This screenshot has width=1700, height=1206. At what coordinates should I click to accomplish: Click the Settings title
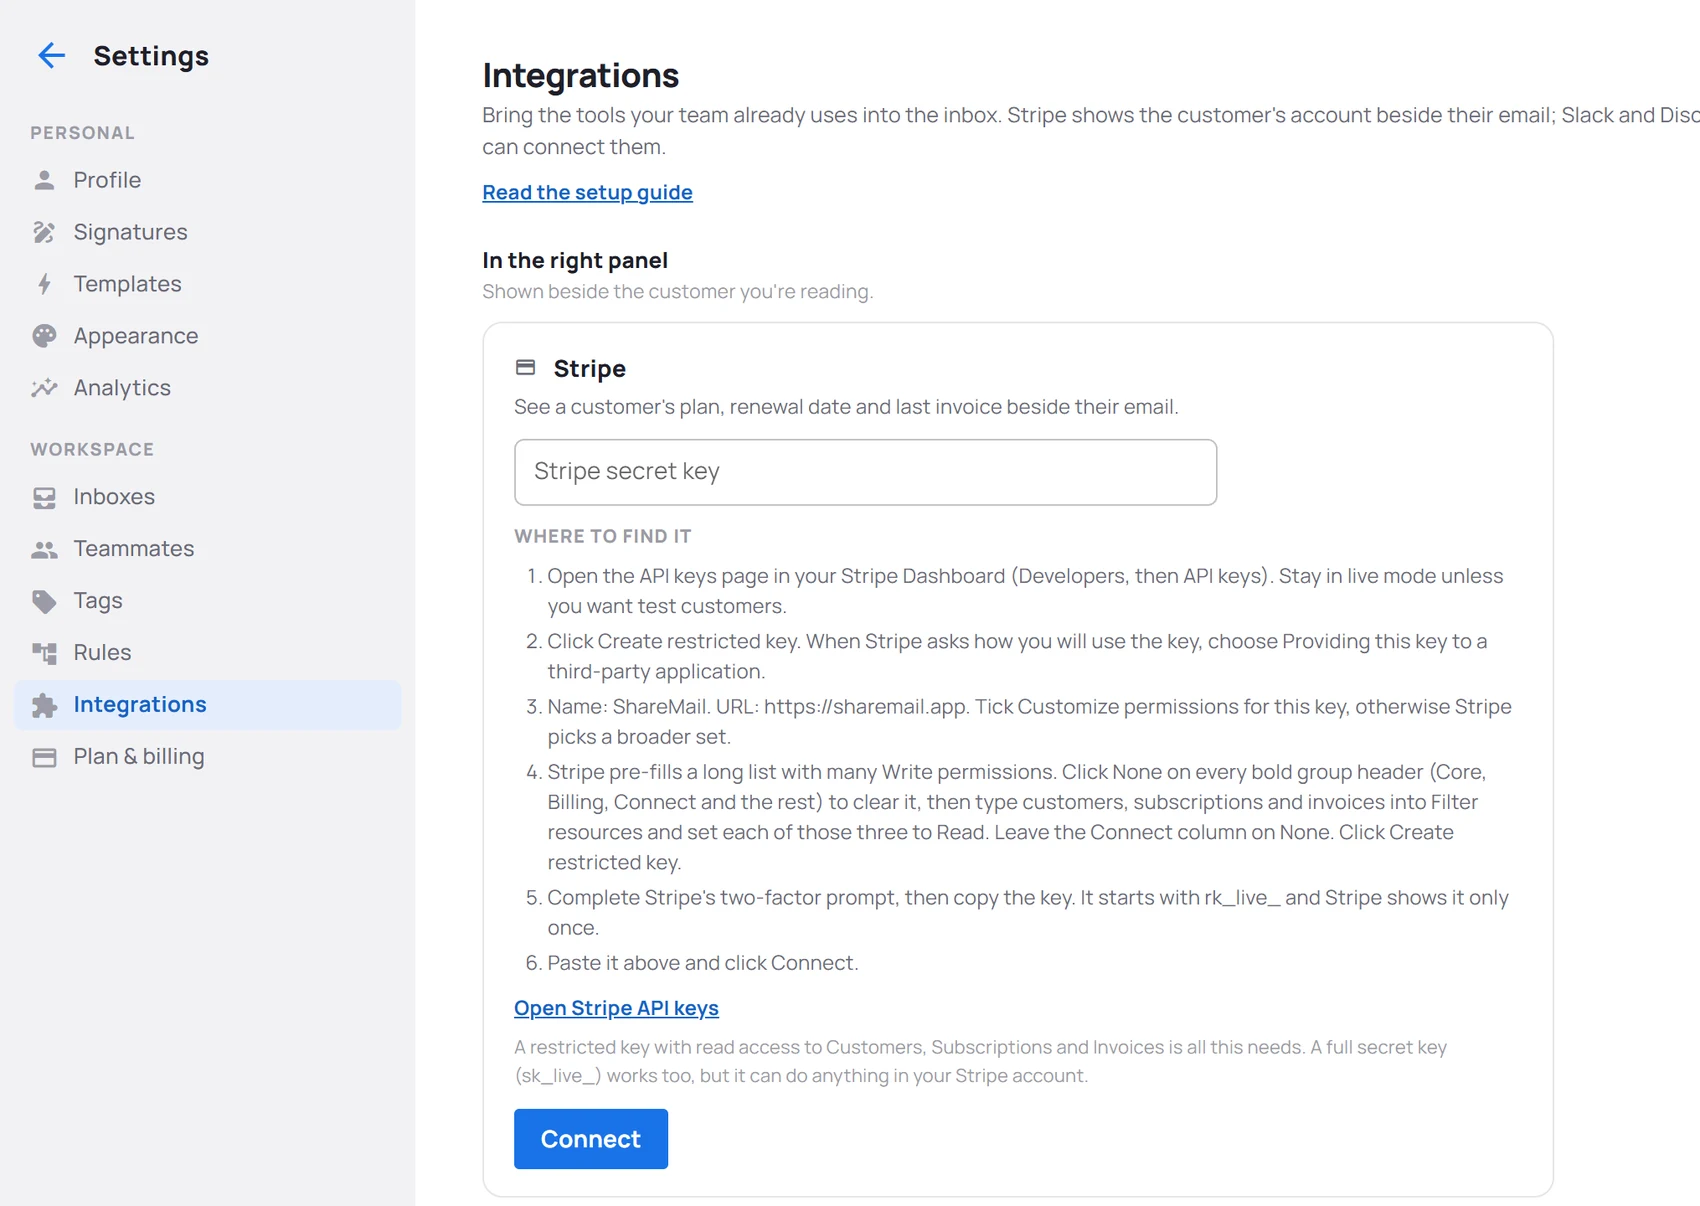[151, 56]
